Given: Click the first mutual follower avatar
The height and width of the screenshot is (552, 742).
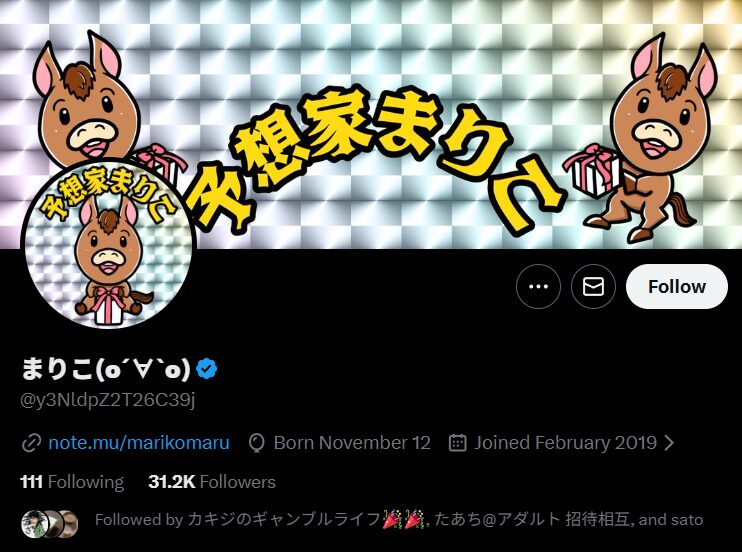Looking at the screenshot, I should (x=35, y=524).
